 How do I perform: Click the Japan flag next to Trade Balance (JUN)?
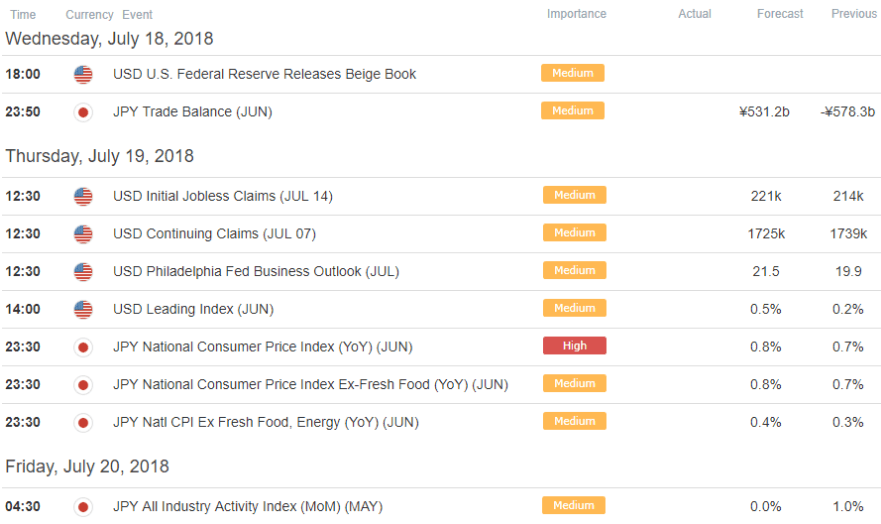(x=83, y=112)
